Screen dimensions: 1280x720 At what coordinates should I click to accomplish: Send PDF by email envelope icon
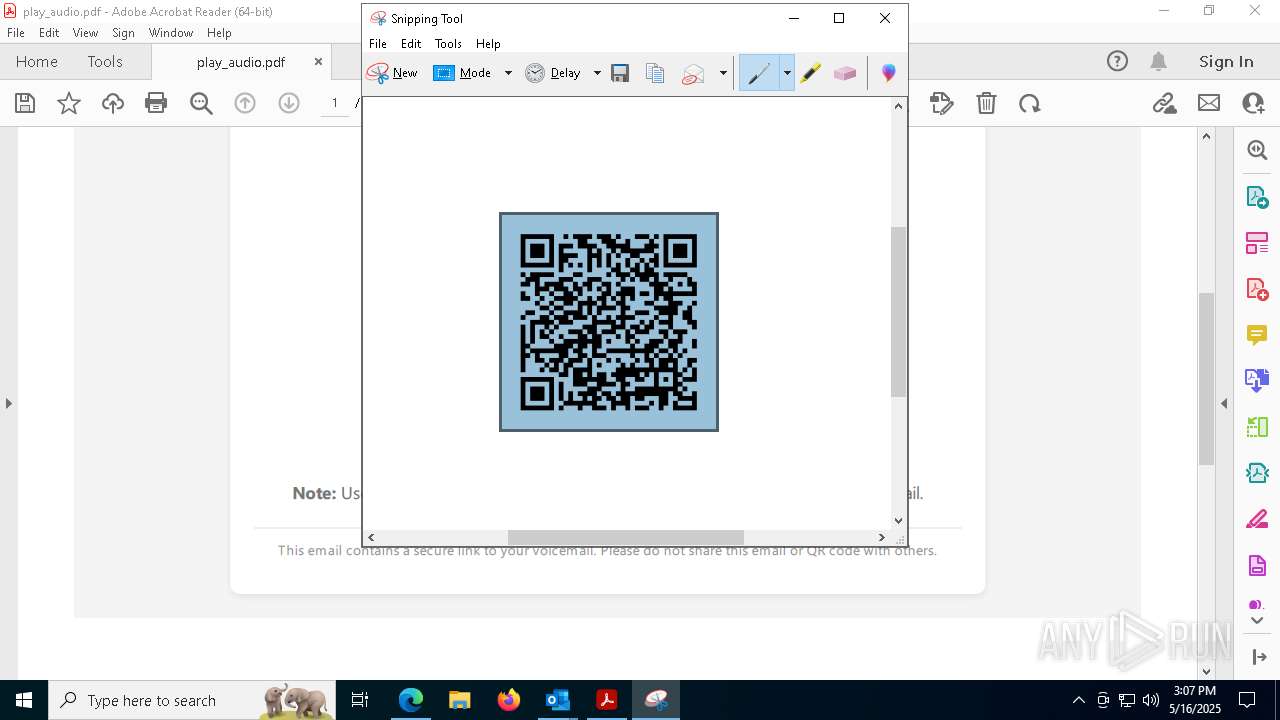[1209, 103]
